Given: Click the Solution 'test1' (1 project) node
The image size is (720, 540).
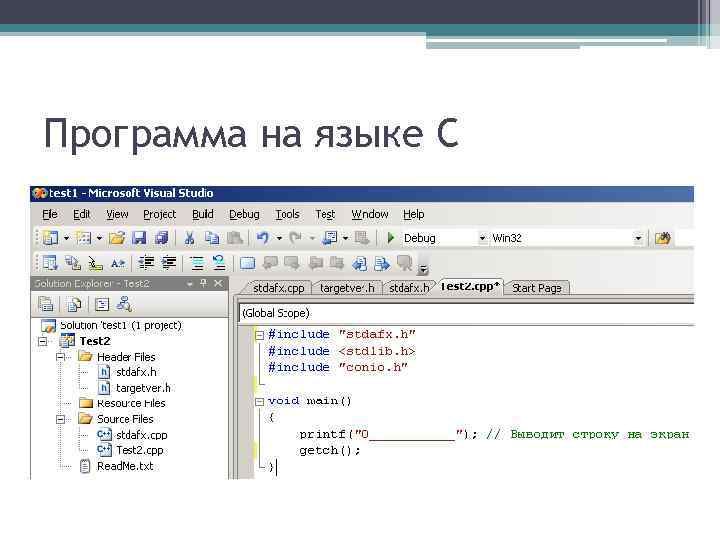Looking at the screenshot, I should 121,325.
